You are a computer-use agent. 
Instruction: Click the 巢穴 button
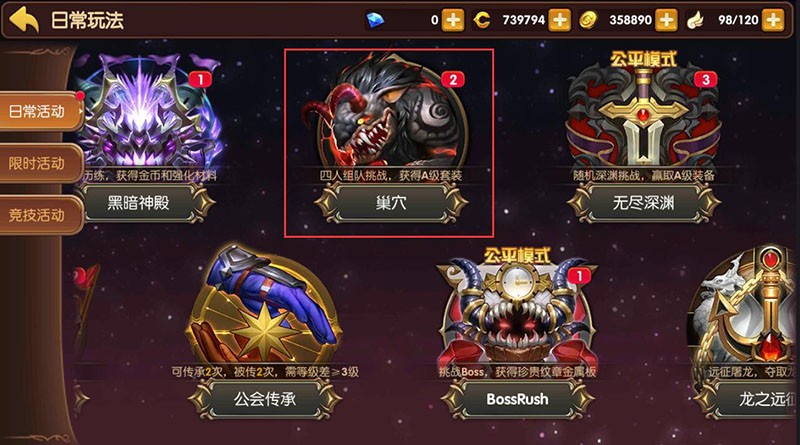pyautogui.click(x=391, y=203)
